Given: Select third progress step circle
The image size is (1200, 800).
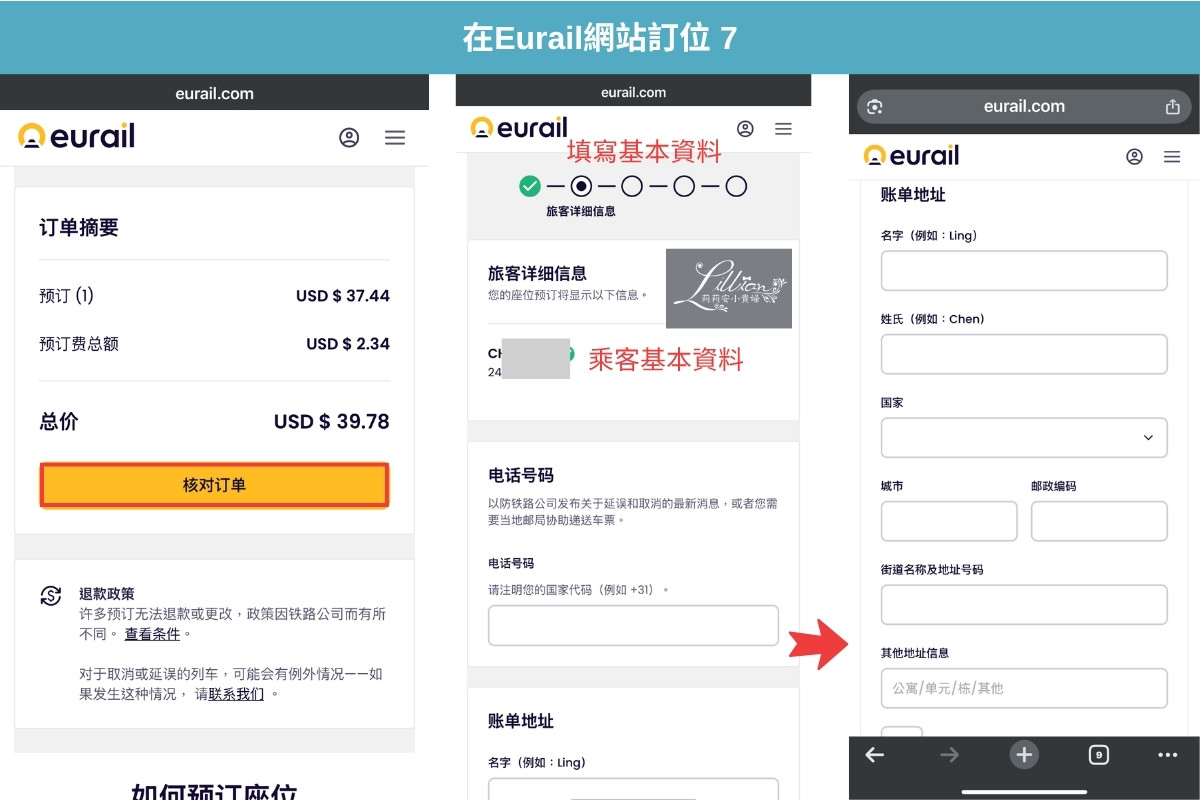Looking at the screenshot, I should coord(632,186).
